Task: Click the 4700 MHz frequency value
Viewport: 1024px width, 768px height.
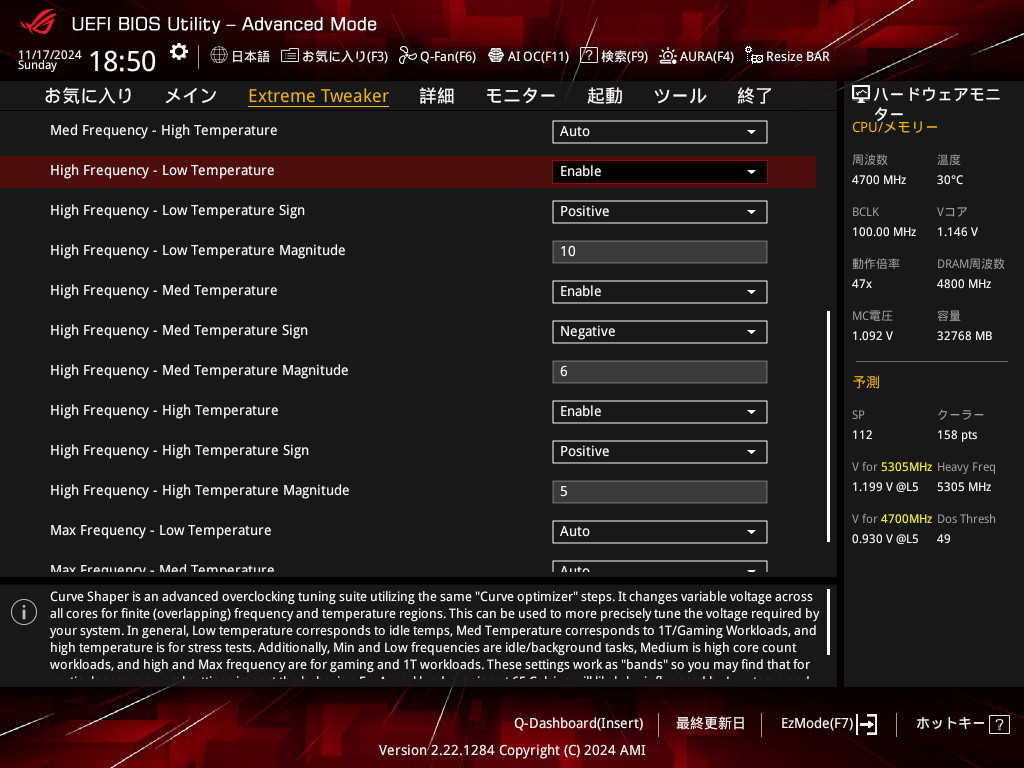Action: coord(879,180)
